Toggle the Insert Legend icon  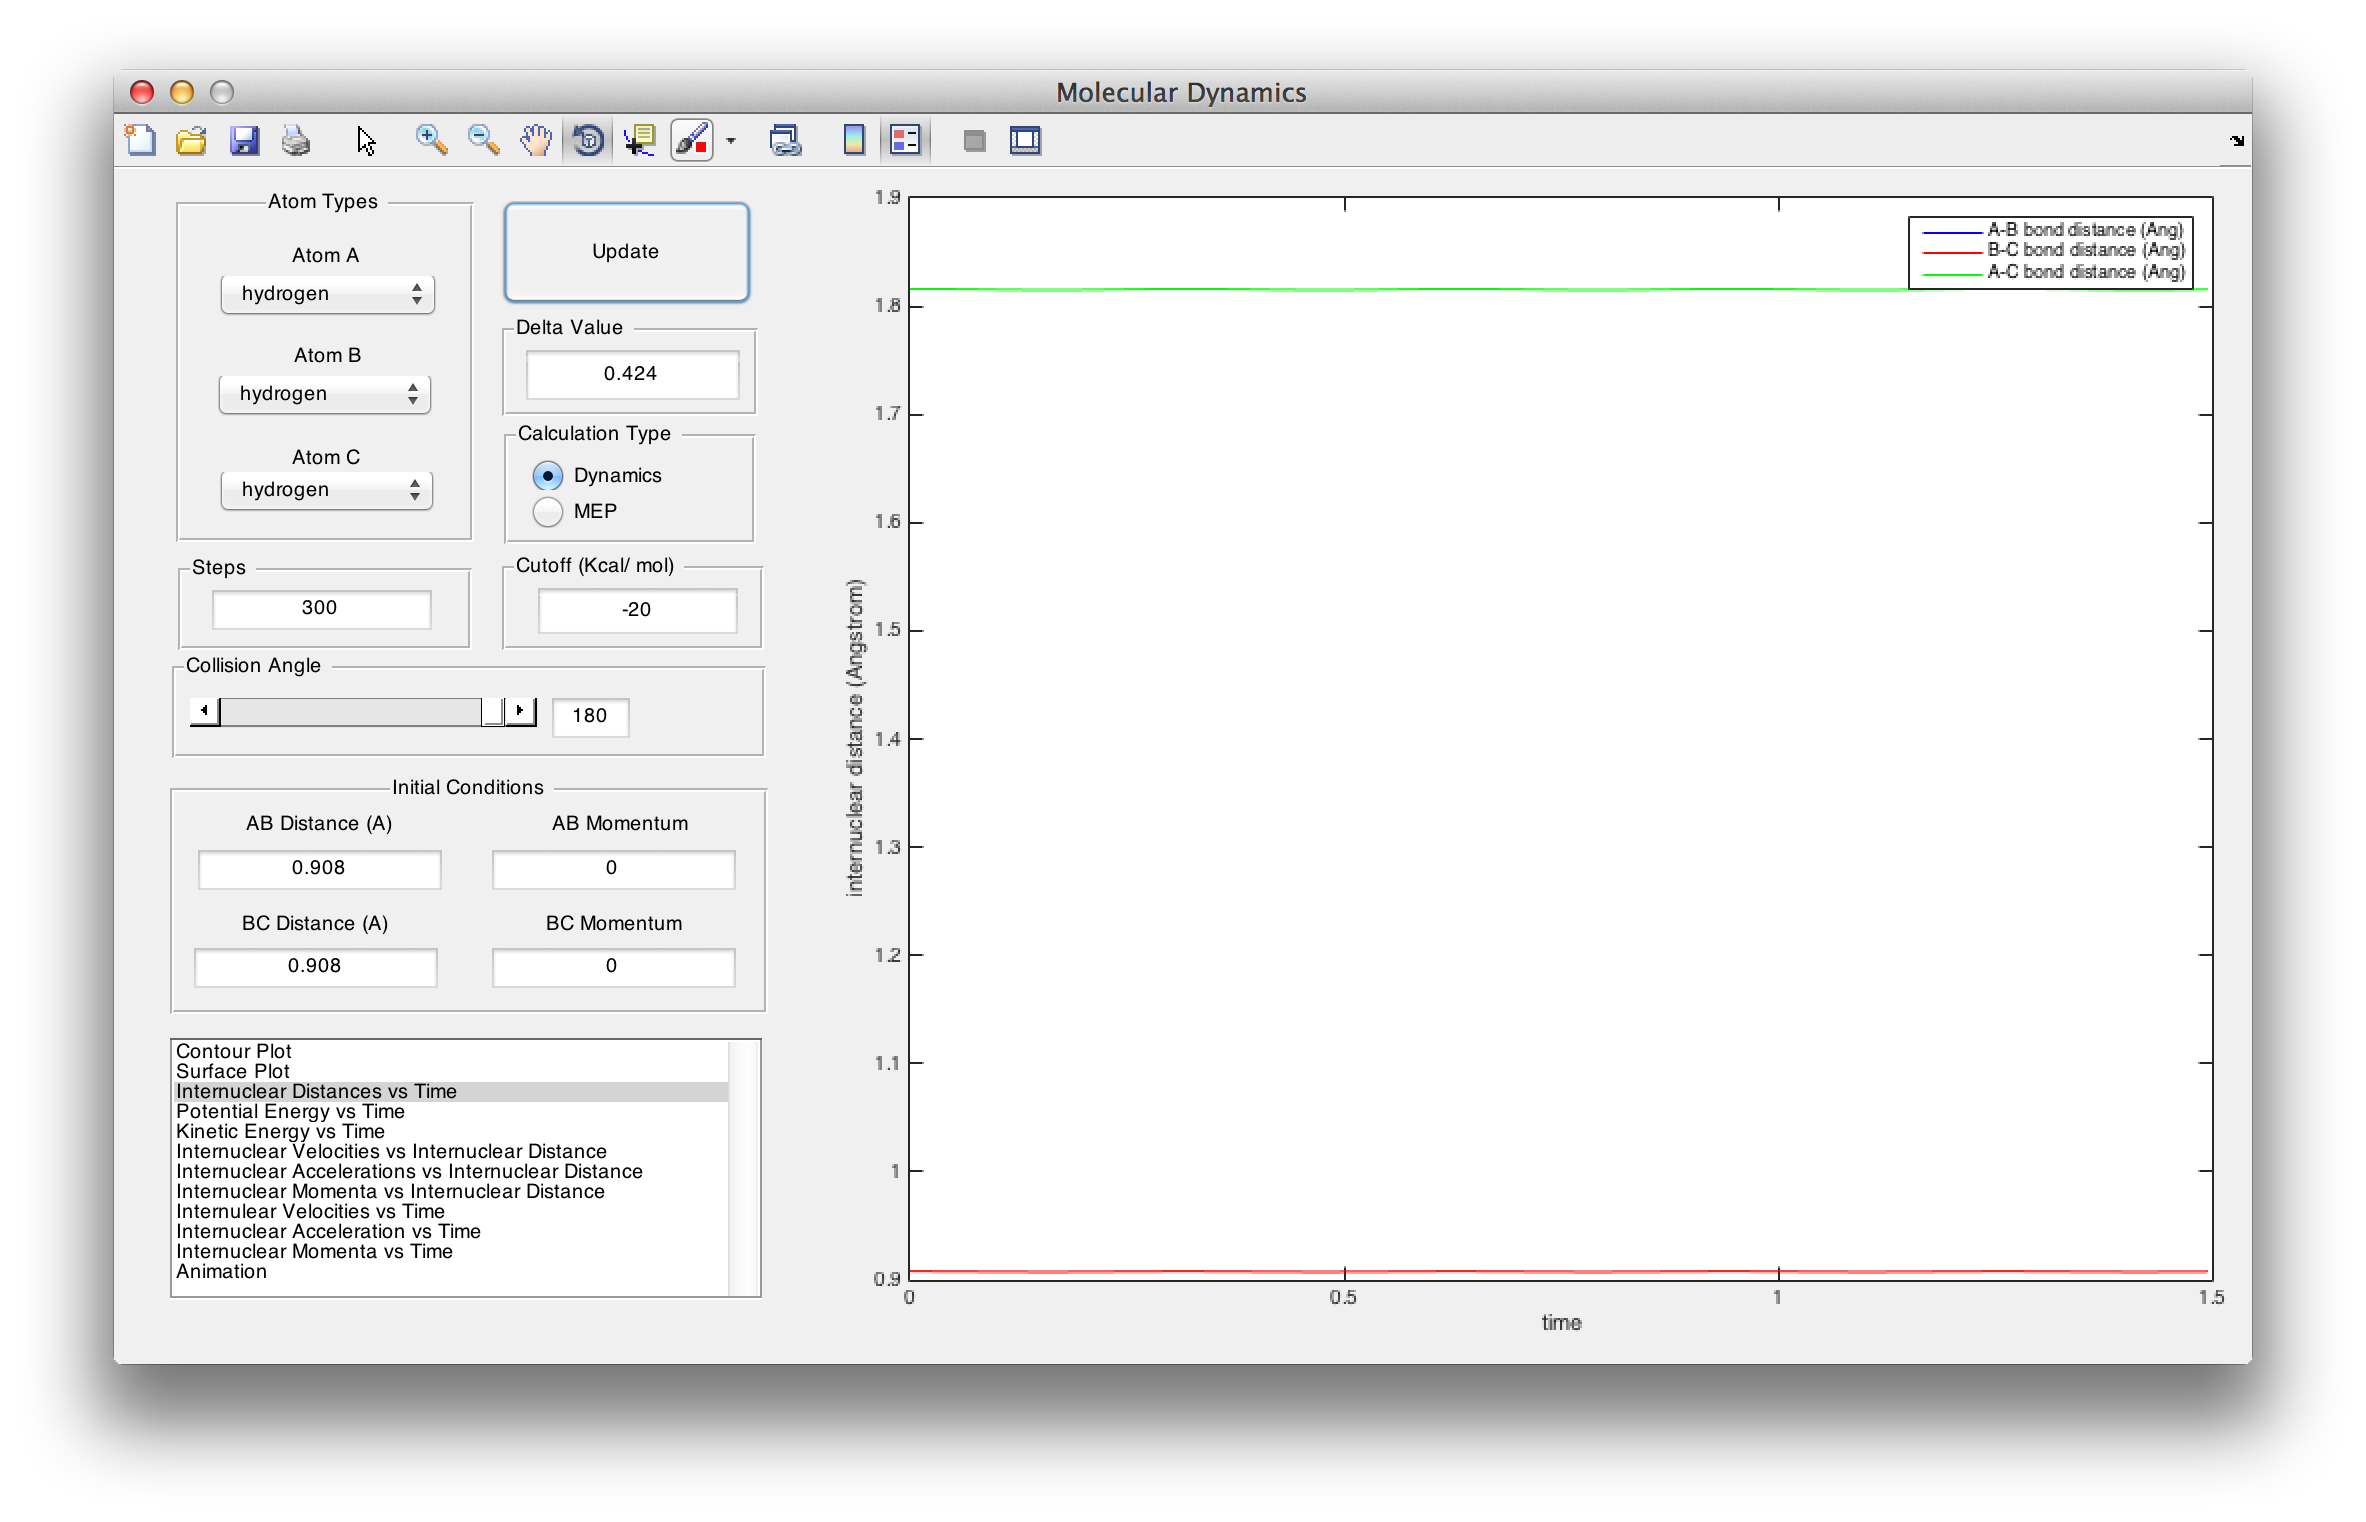[x=905, y=140]
